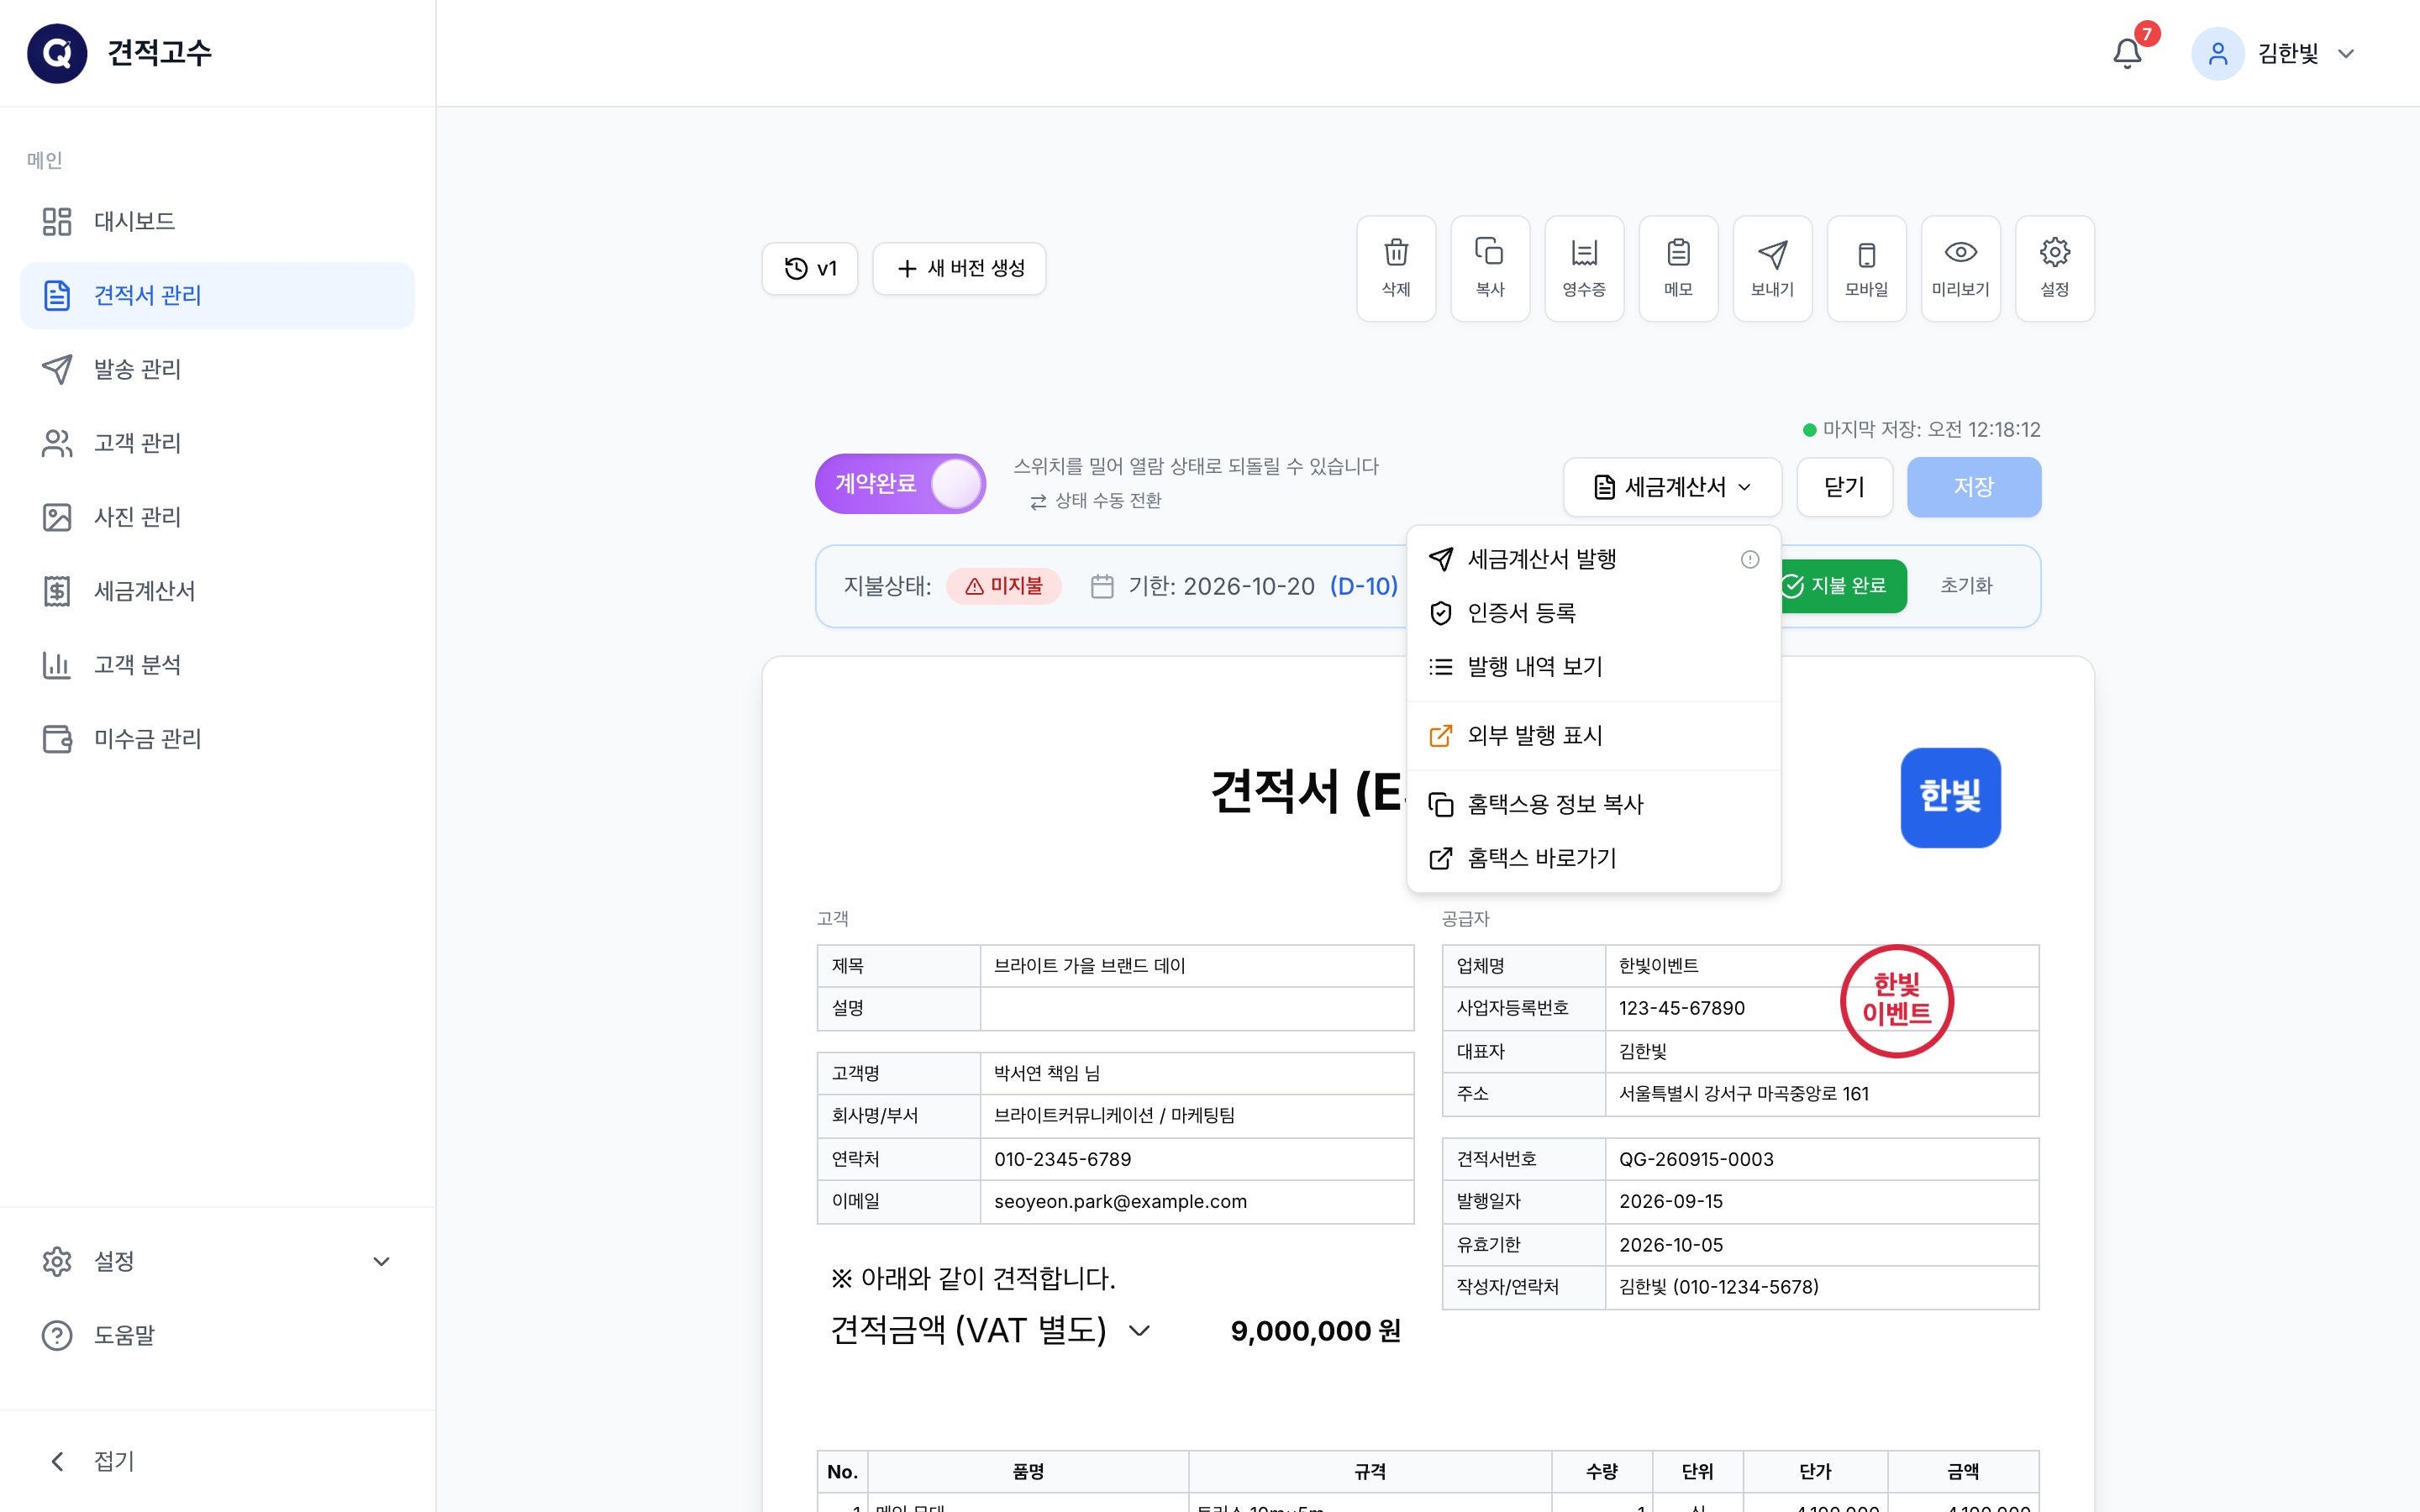Click the notification bell icon
The height and width of the screenshot is (1512, 2420).
pos(2127,53)
